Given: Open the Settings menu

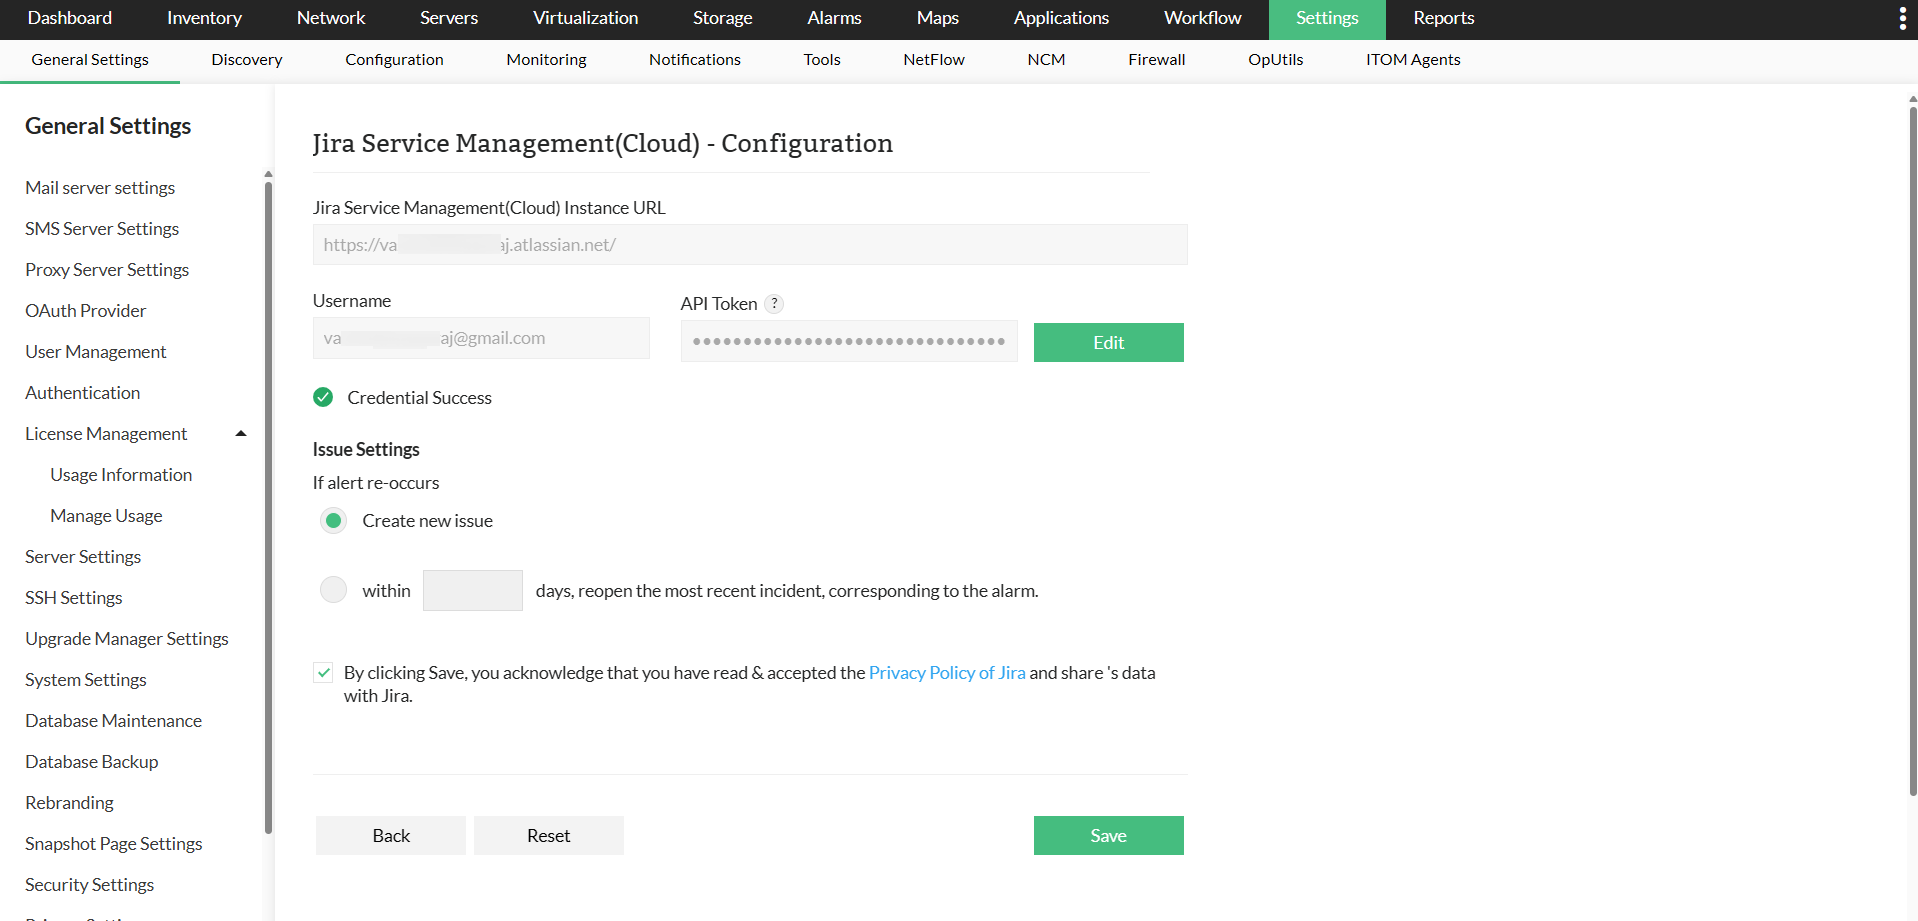Looking at the screenshot, I should point(1327,18).
